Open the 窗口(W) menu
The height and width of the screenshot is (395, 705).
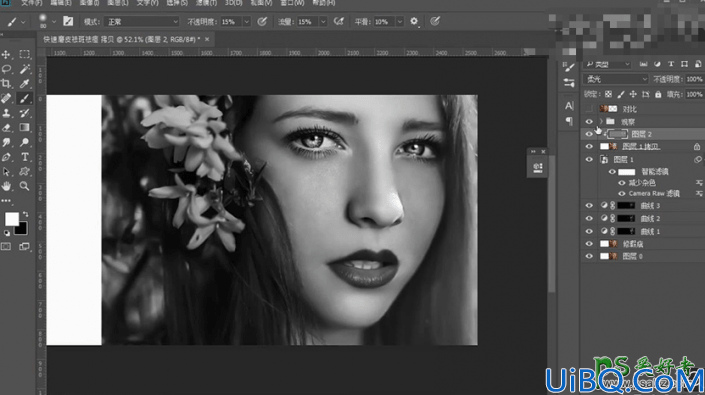point(292,3)
